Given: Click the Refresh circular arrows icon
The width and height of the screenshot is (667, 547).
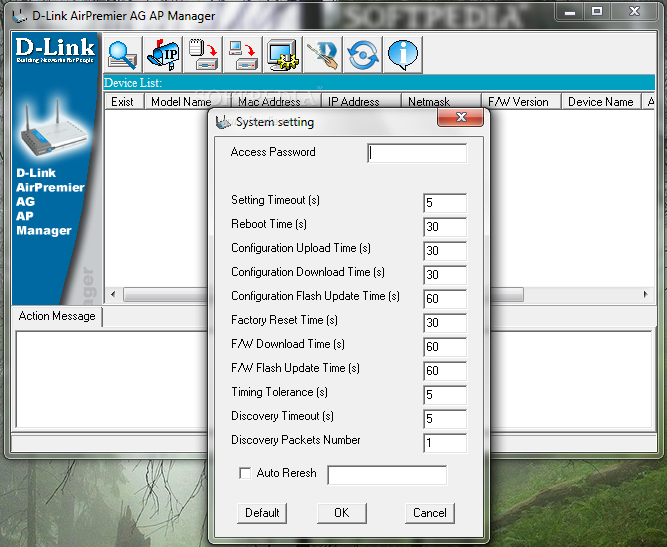Looking at the screenshot, I should point(362,55).
